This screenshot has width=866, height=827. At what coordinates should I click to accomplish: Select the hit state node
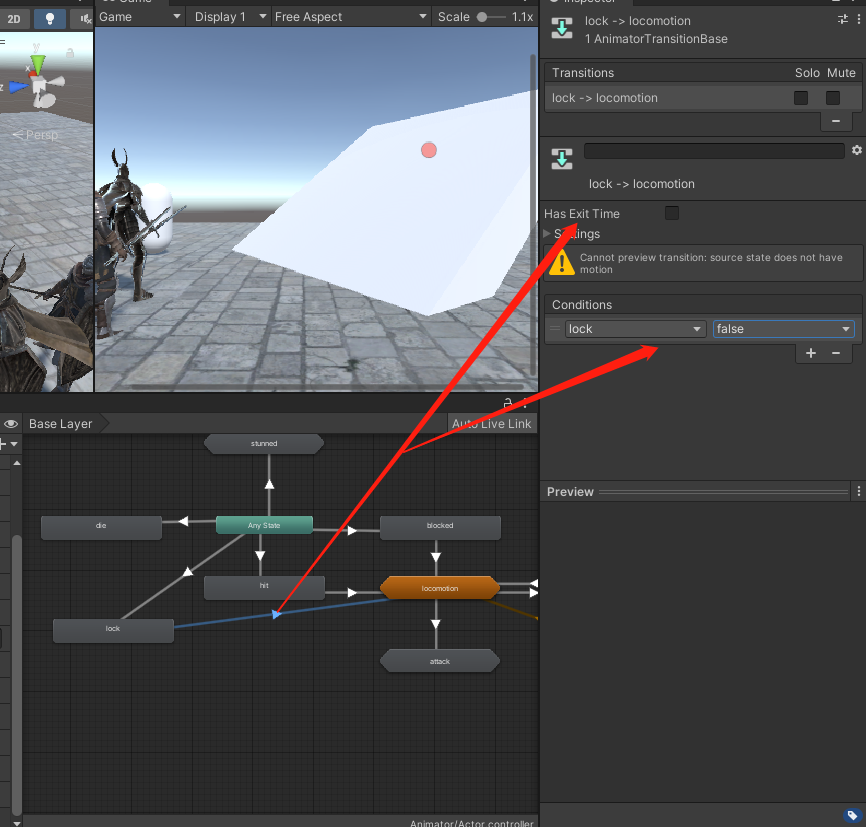(x=264, y=588)
